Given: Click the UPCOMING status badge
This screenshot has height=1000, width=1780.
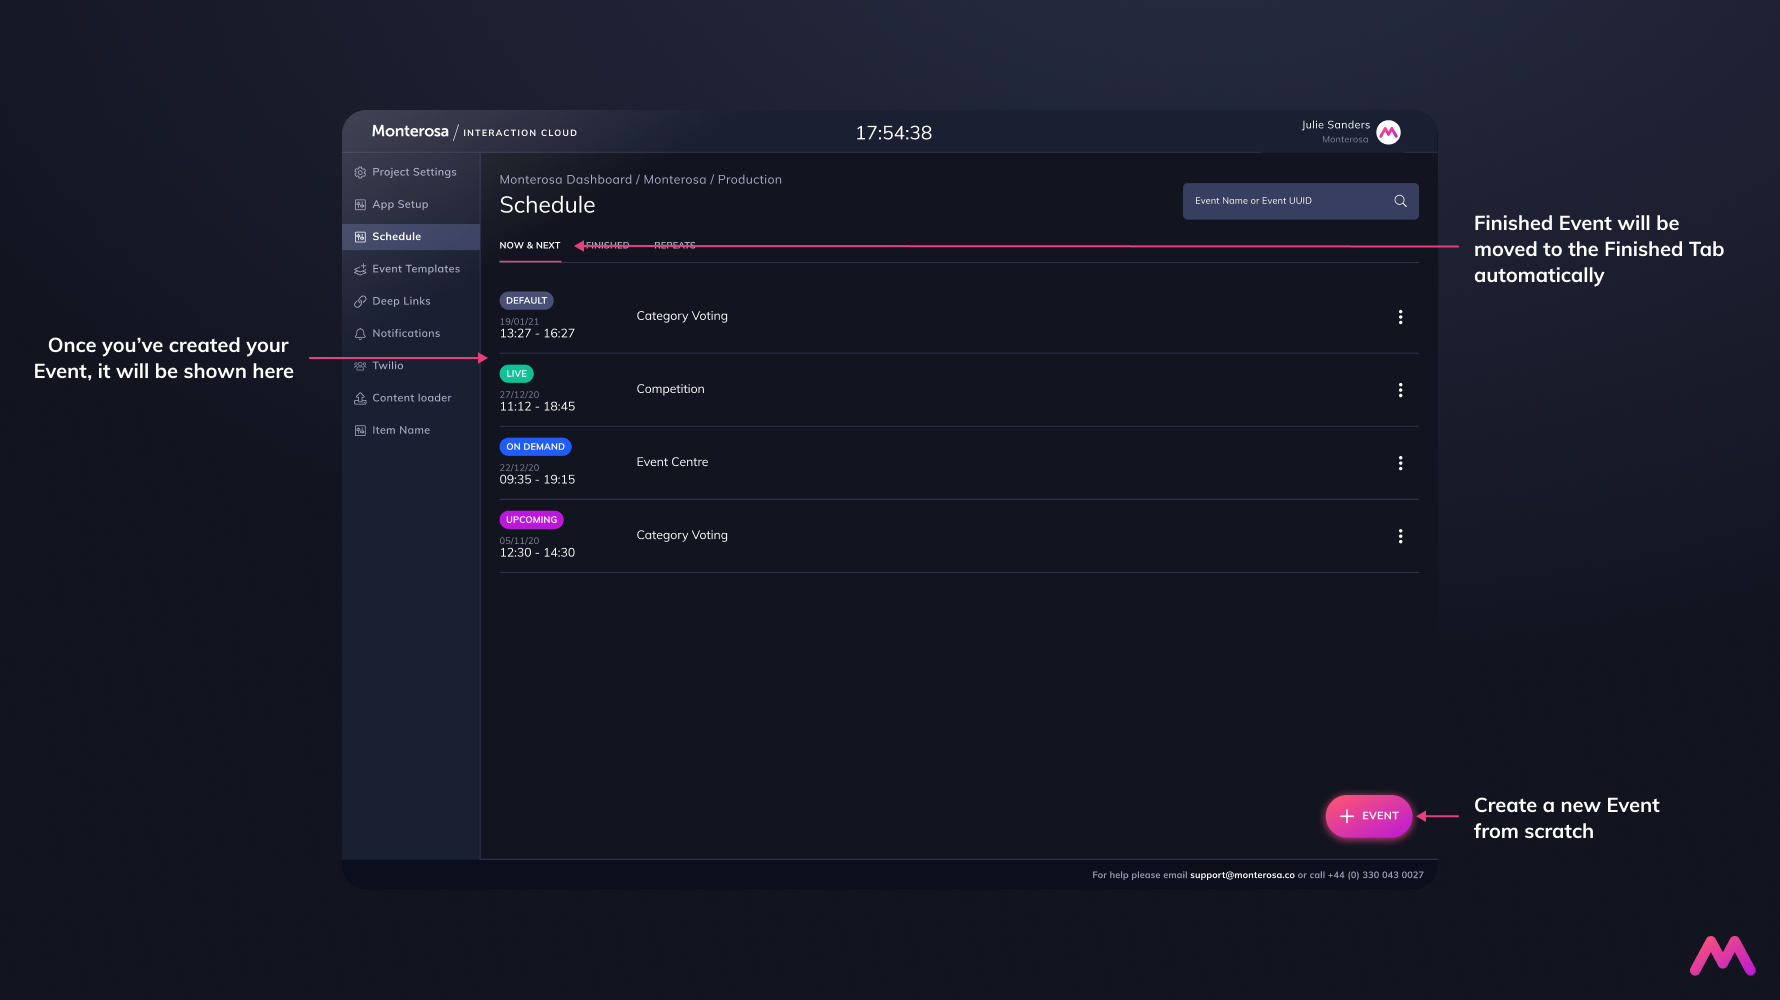Looking at the screenshot, I should [x=531, y=520].
